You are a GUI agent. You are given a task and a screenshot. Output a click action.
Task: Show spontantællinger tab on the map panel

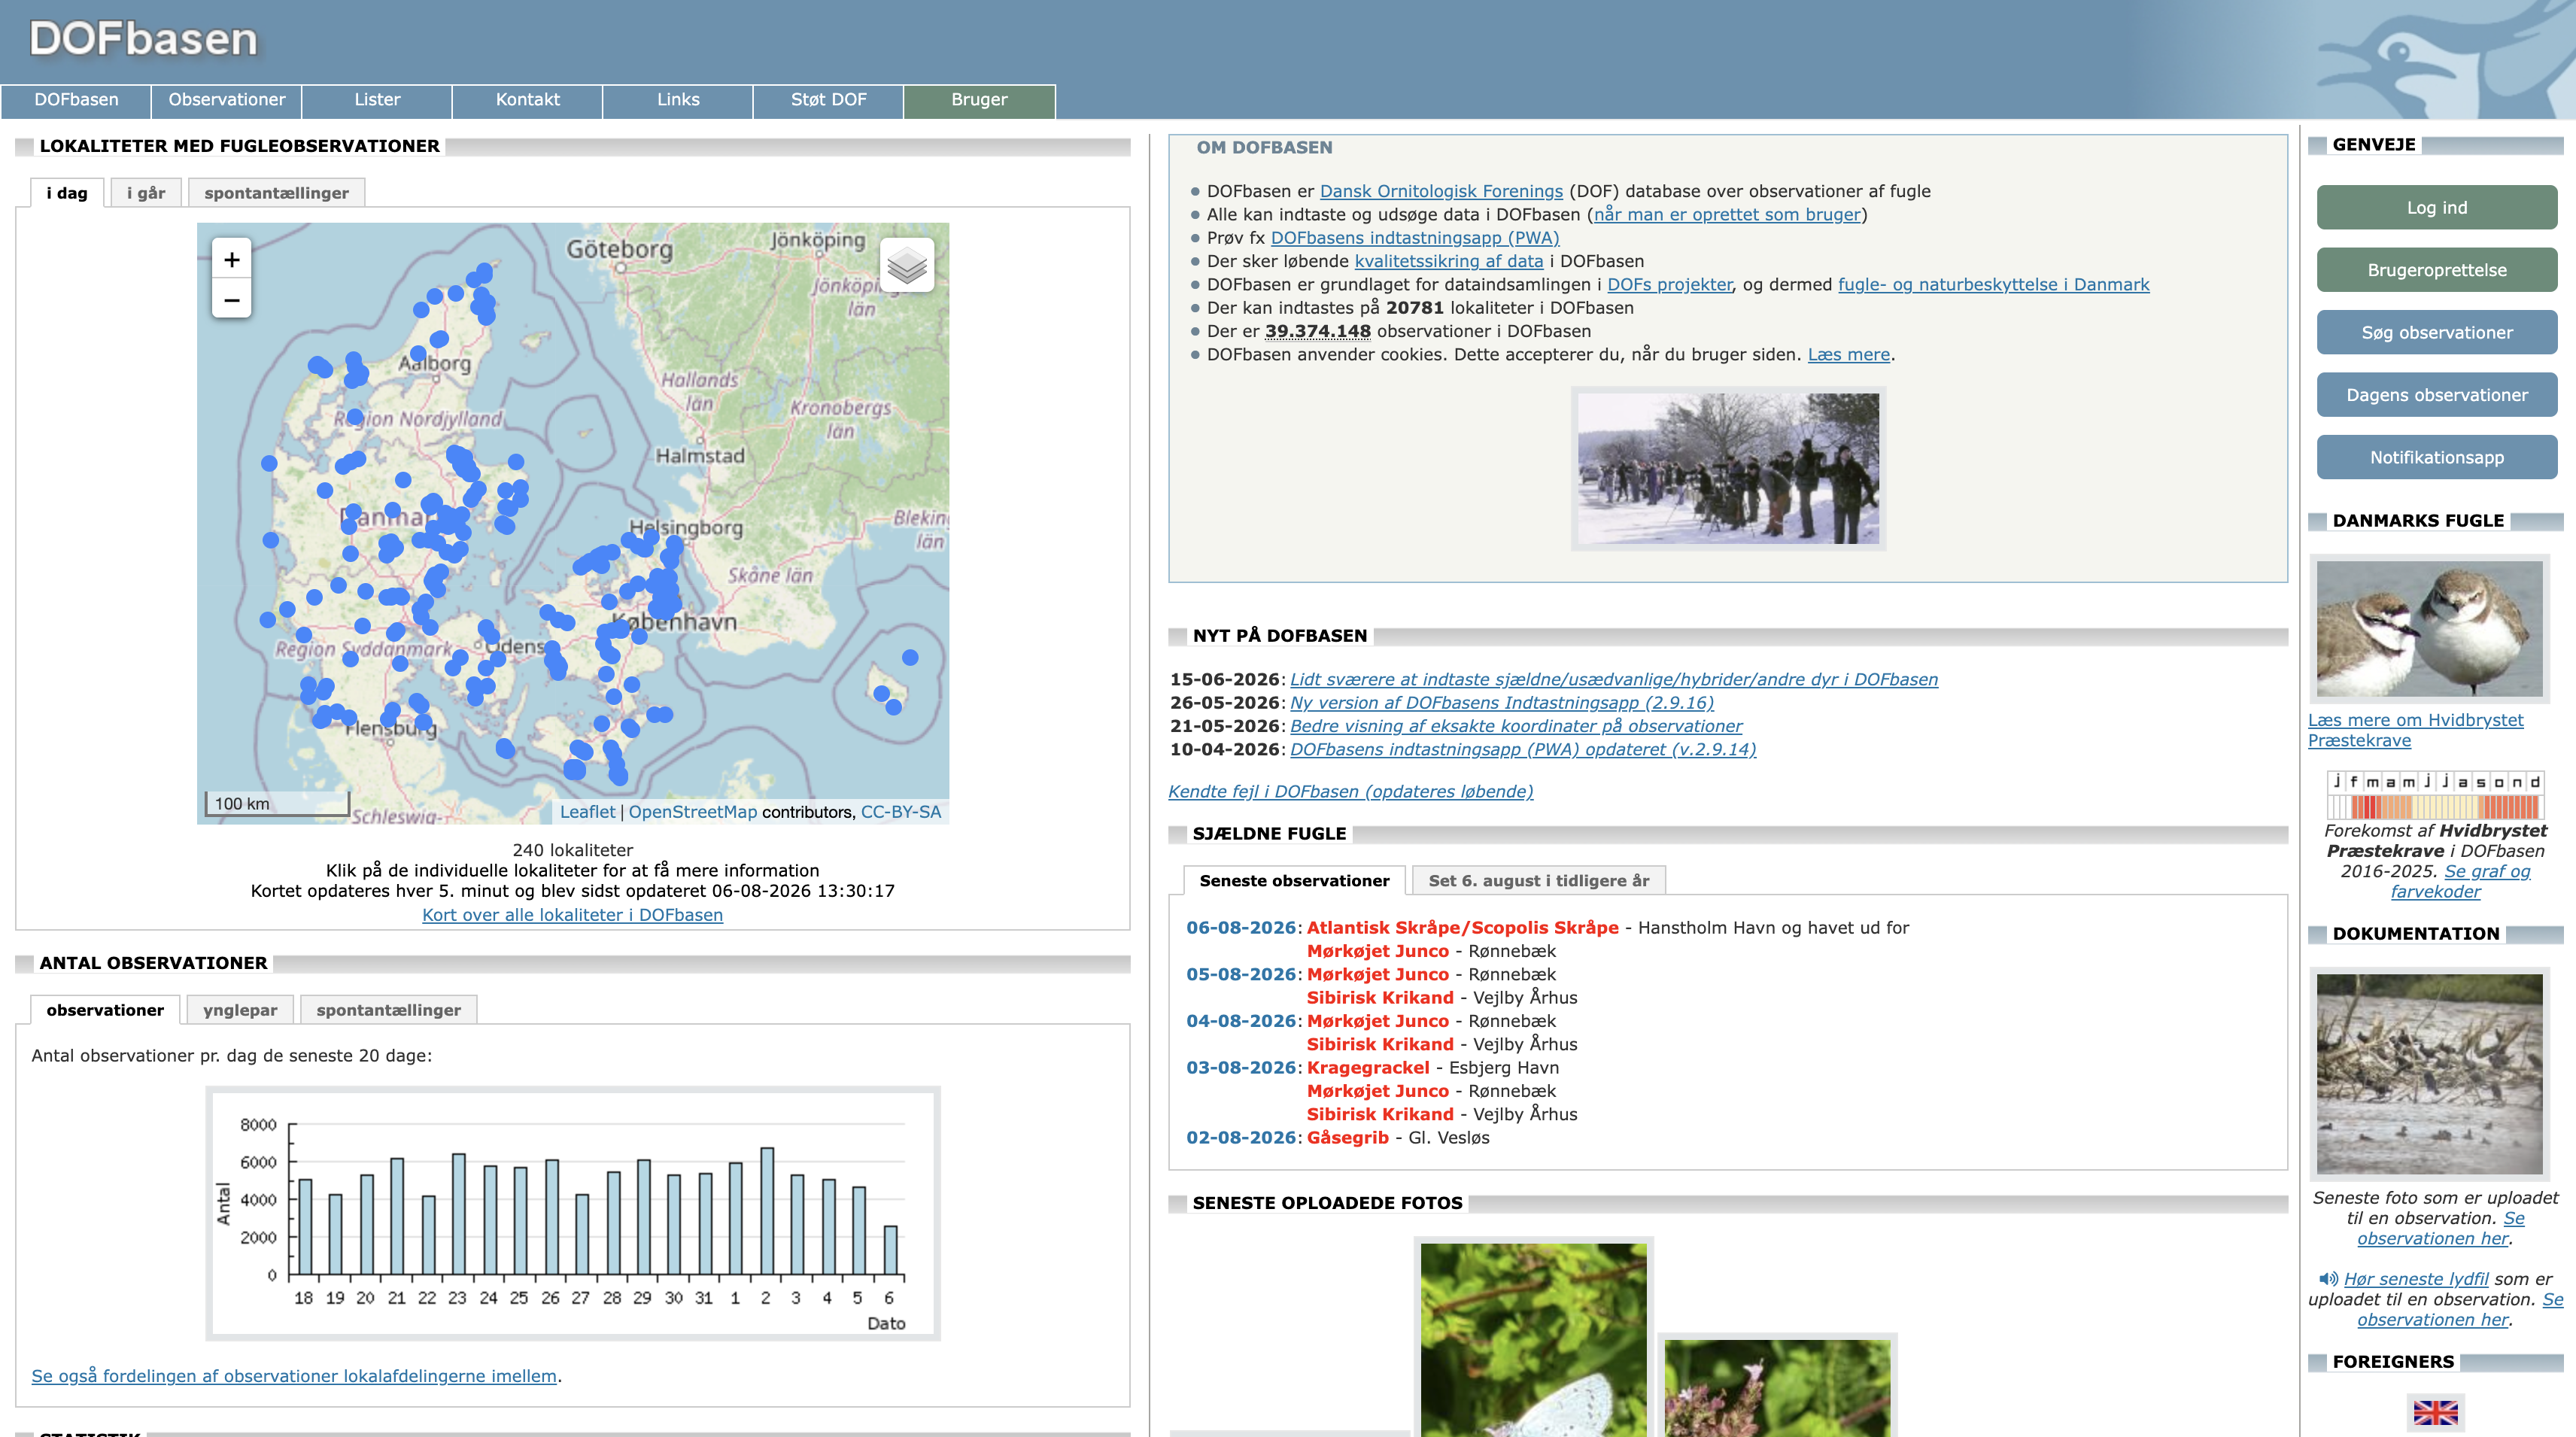(277, 193)
